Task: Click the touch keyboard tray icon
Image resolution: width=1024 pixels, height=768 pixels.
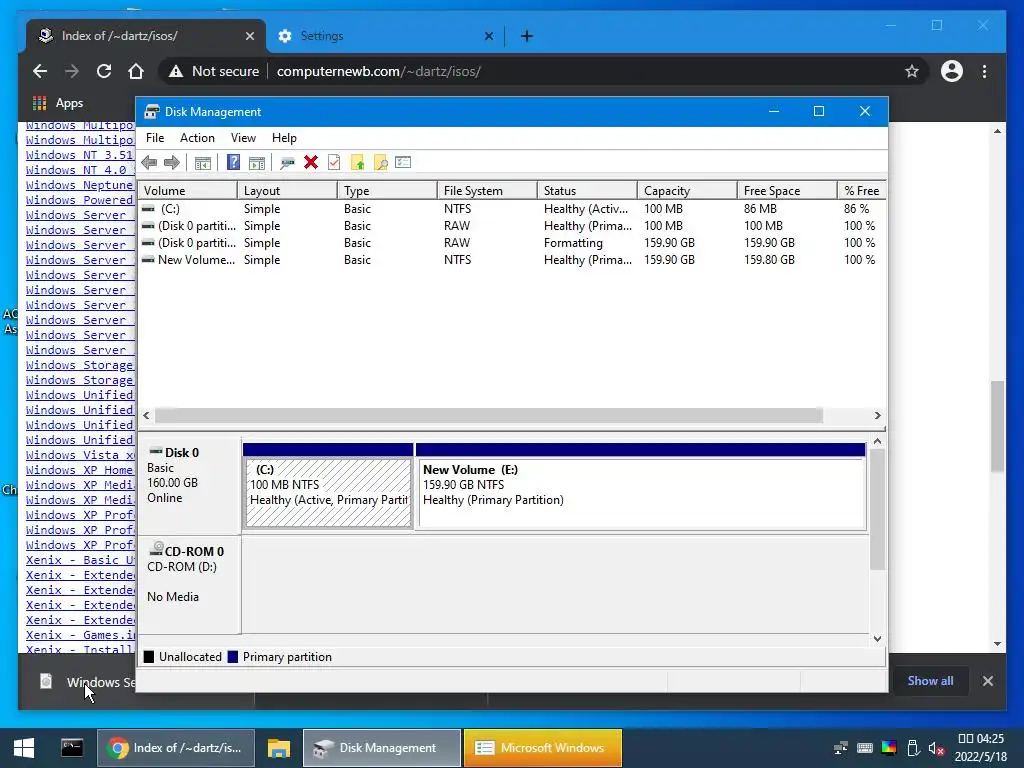Action: click(865, 748)
